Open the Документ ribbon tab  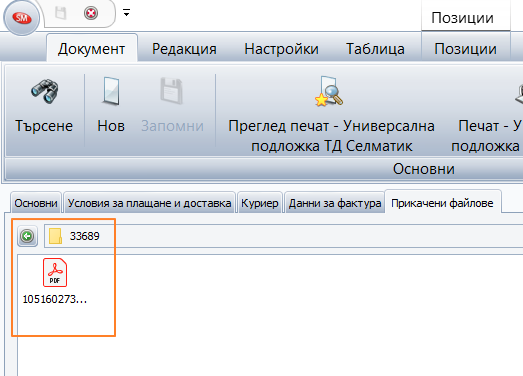92,49
